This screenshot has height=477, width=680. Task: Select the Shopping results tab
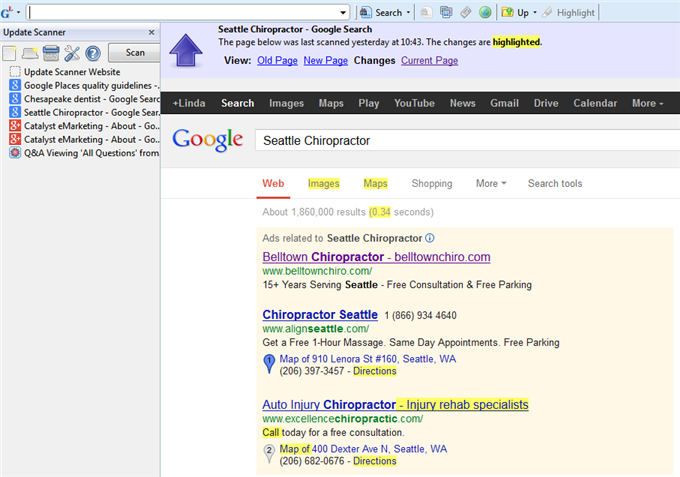pos(432,183)
